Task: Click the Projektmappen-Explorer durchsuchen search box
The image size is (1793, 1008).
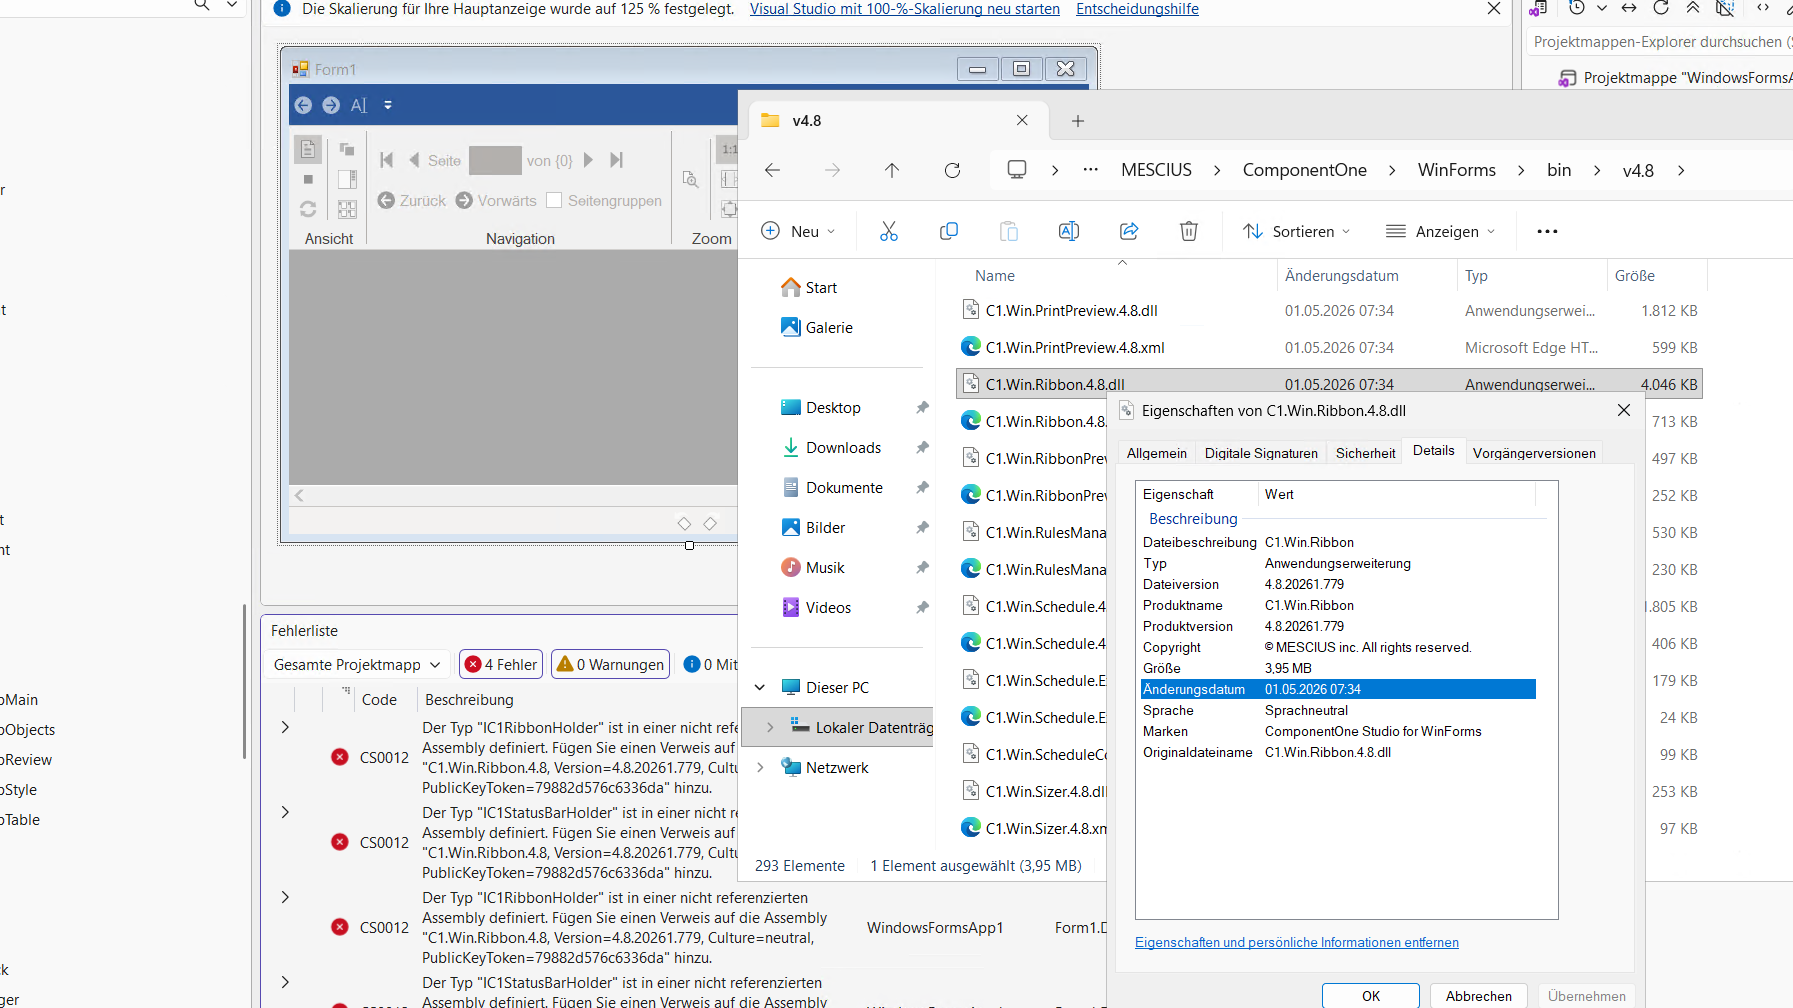Action: click(1660, 42)
